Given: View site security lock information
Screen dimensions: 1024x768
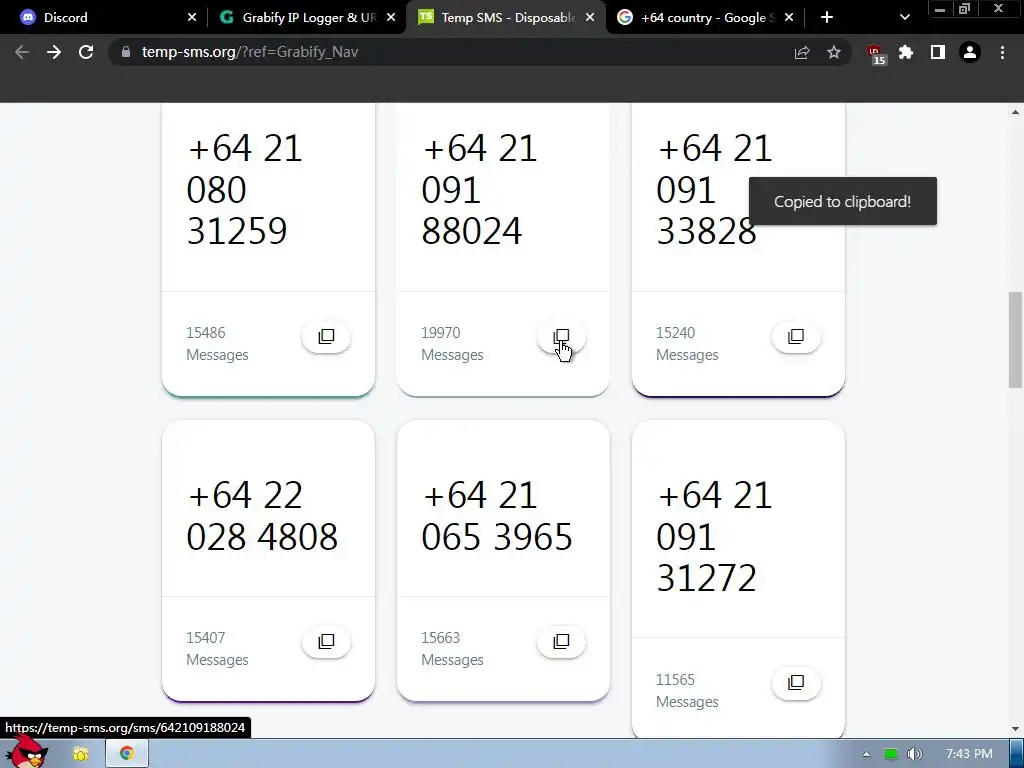Looking at the screenshot, I should click(x=126, y=52).
